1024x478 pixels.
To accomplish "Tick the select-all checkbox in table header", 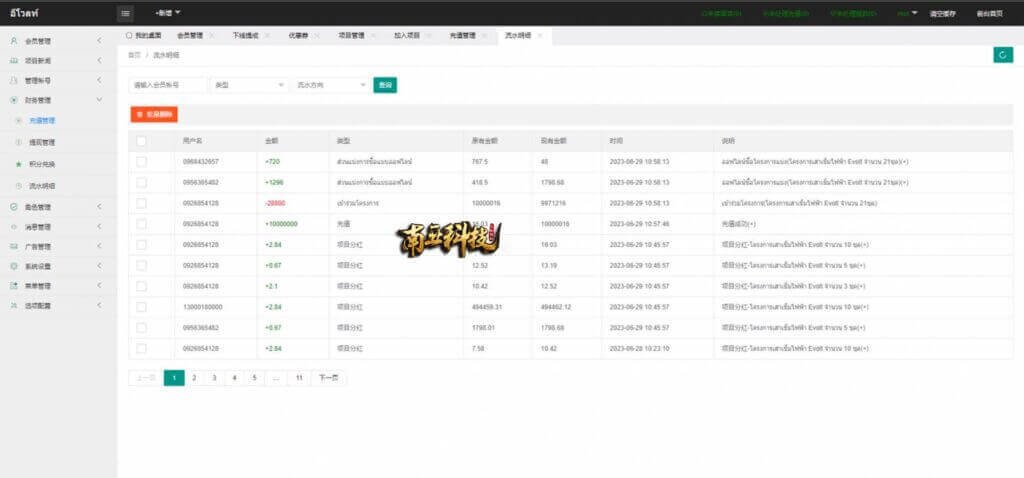I will point(141,141).
